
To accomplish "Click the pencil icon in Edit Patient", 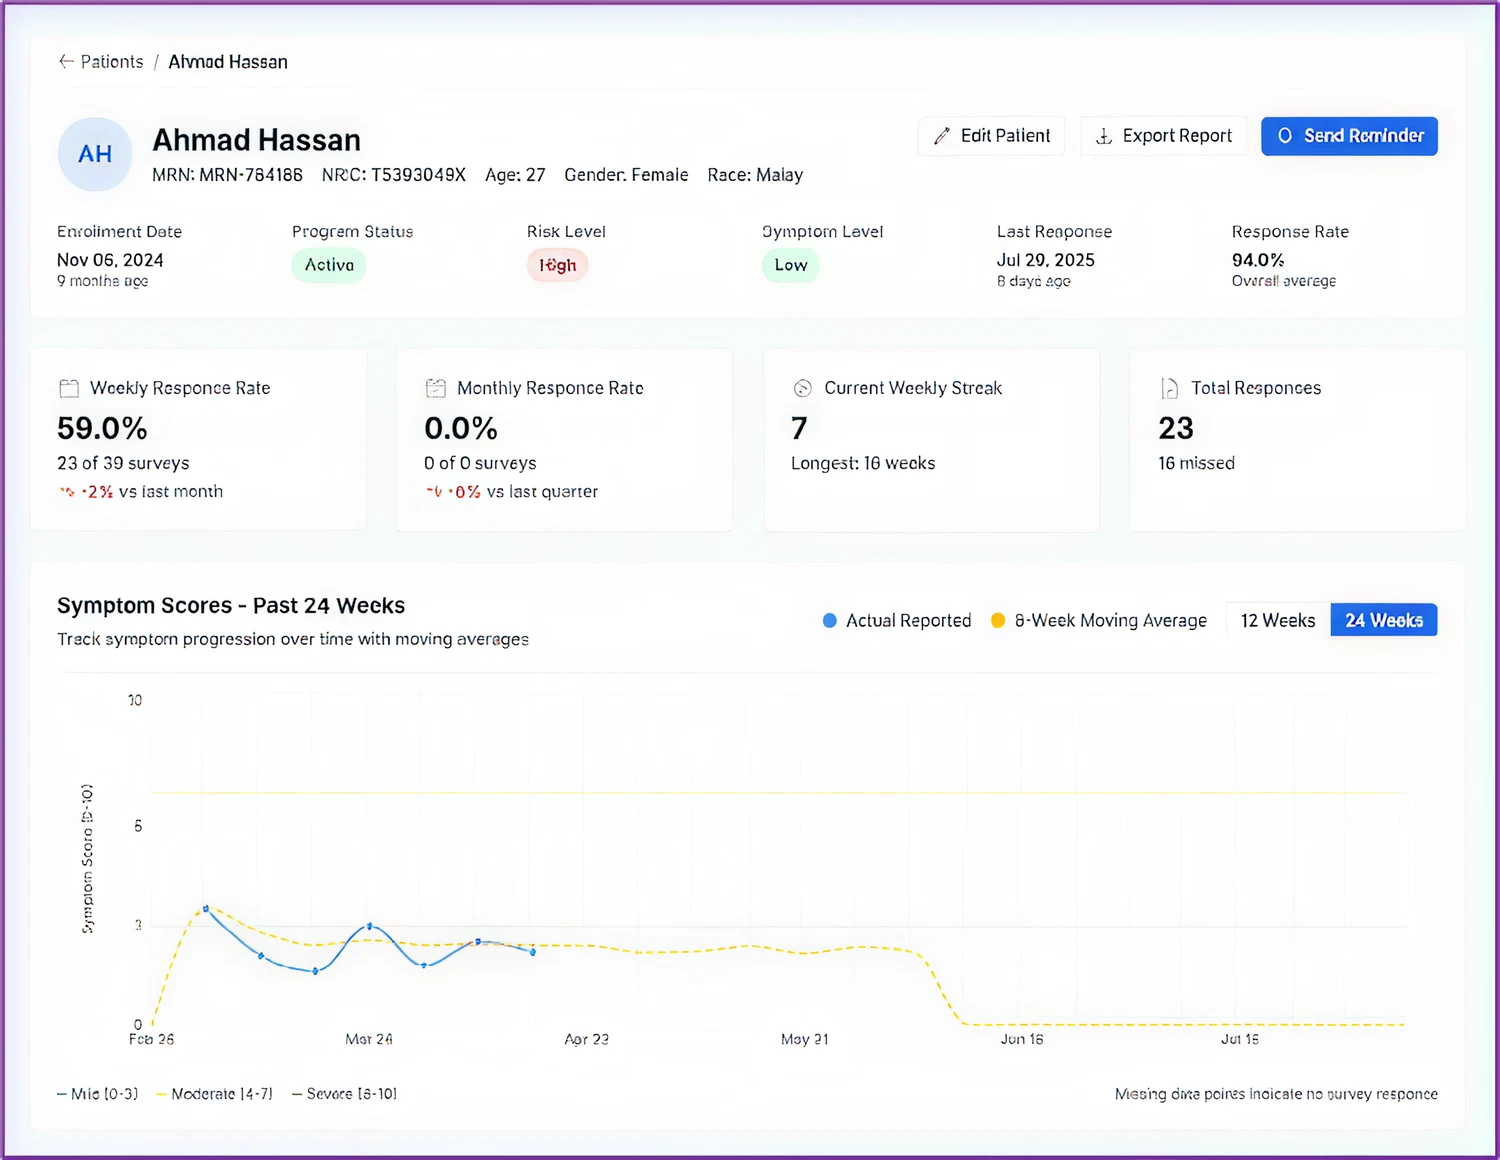I will pyautogui.click(x=941, y=136).
